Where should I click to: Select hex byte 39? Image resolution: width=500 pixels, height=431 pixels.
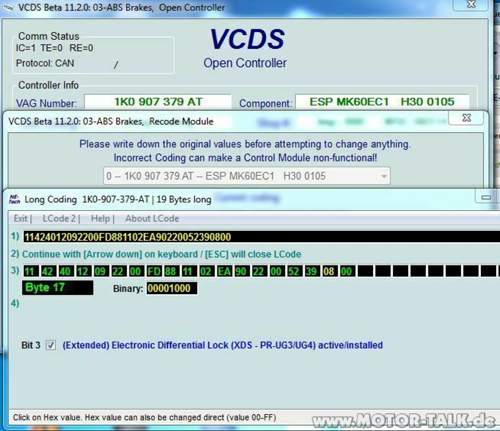311,271
